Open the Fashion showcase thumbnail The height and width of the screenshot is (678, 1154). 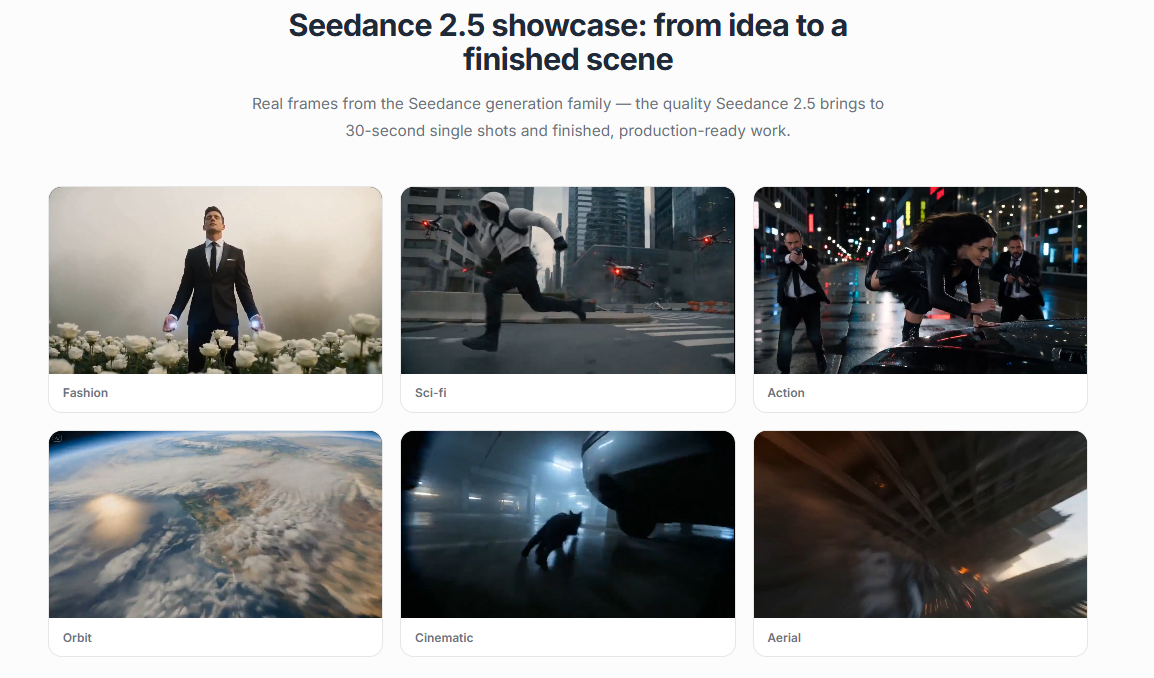[216, 280]
